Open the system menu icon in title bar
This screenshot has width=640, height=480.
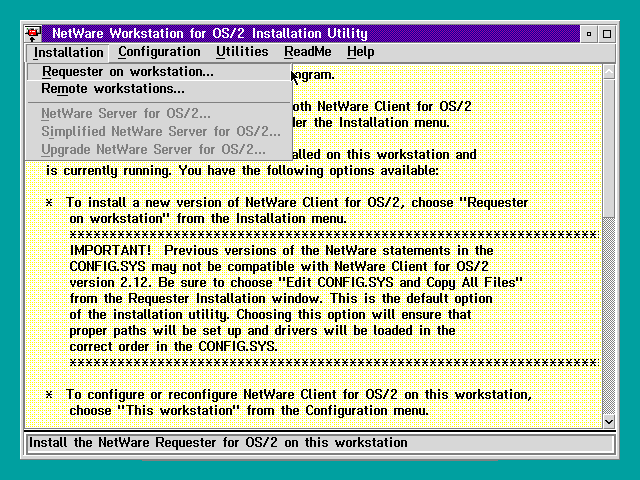click(x=33, y=33)
